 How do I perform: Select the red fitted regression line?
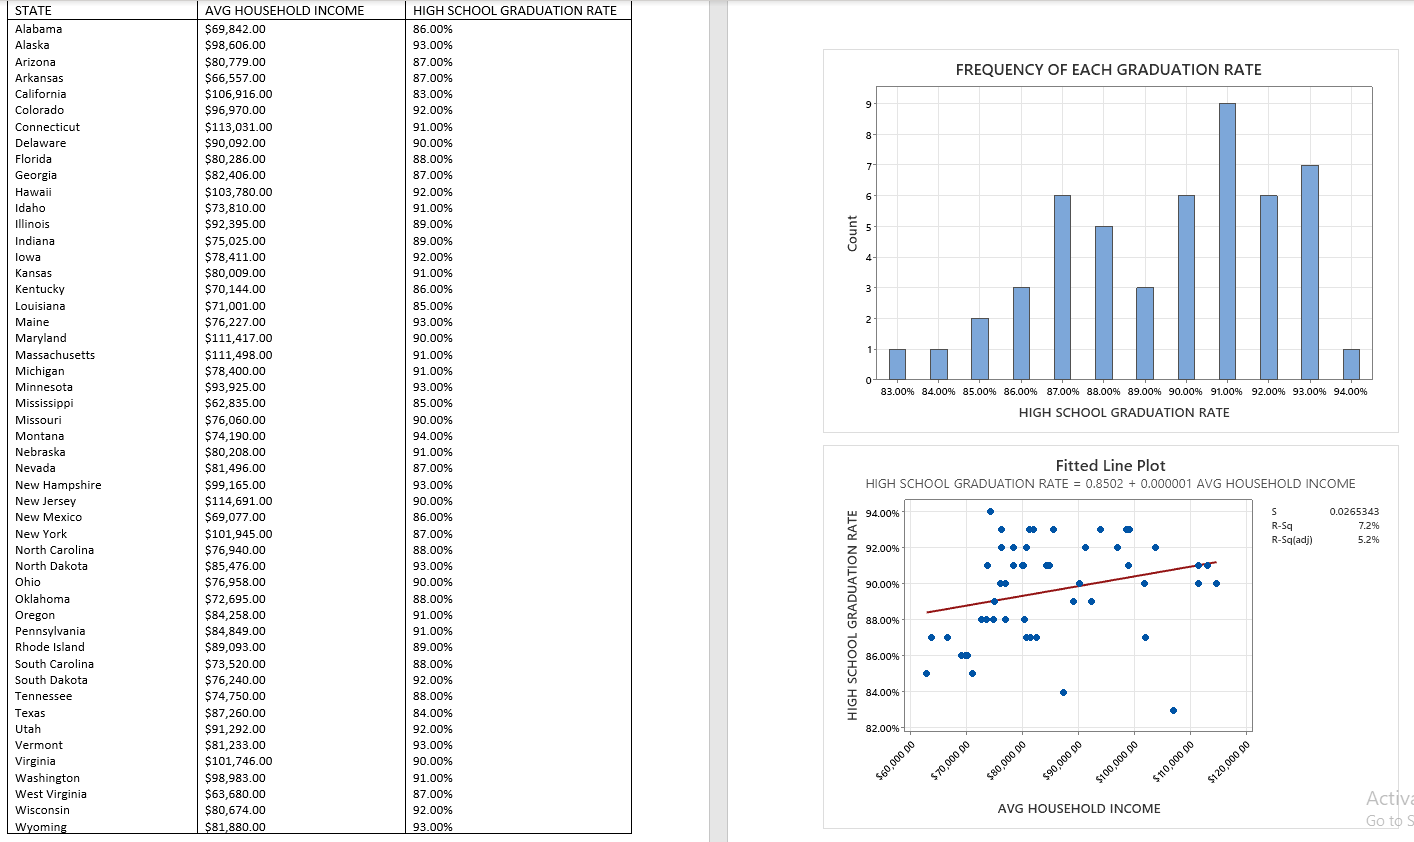pyautogui.click(x=1071, y=587)
